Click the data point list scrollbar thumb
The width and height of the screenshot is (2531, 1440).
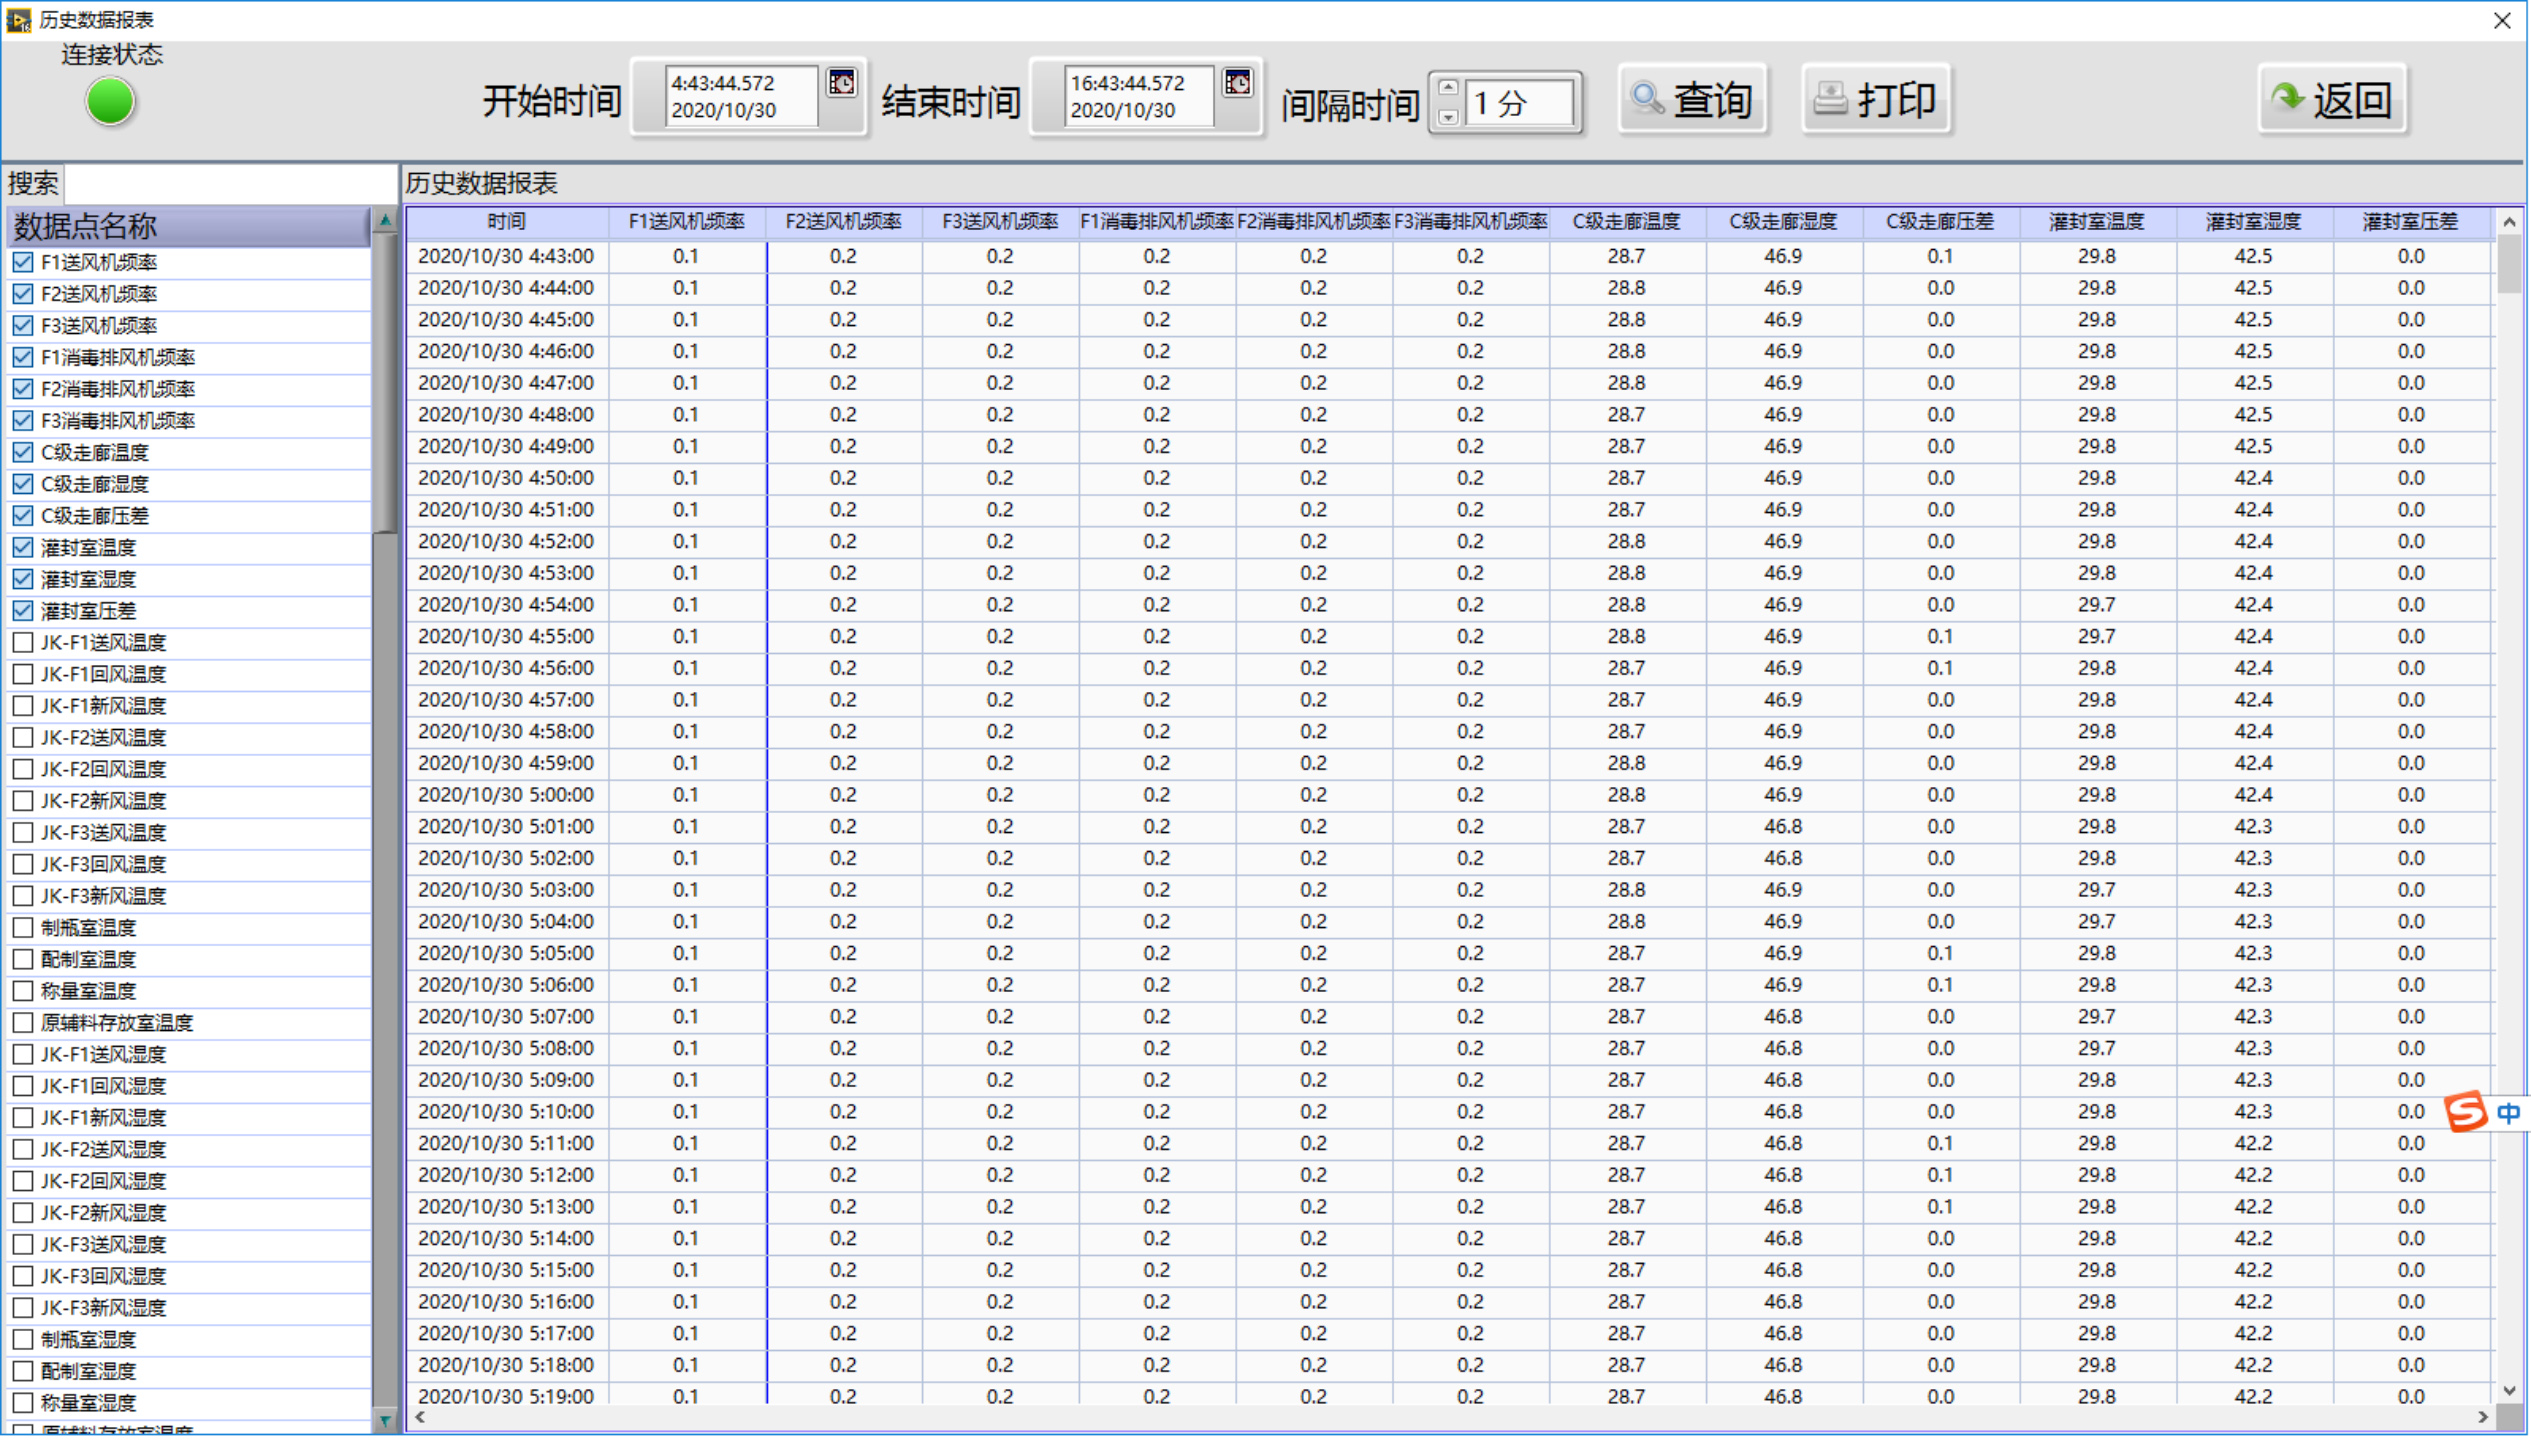385,384
